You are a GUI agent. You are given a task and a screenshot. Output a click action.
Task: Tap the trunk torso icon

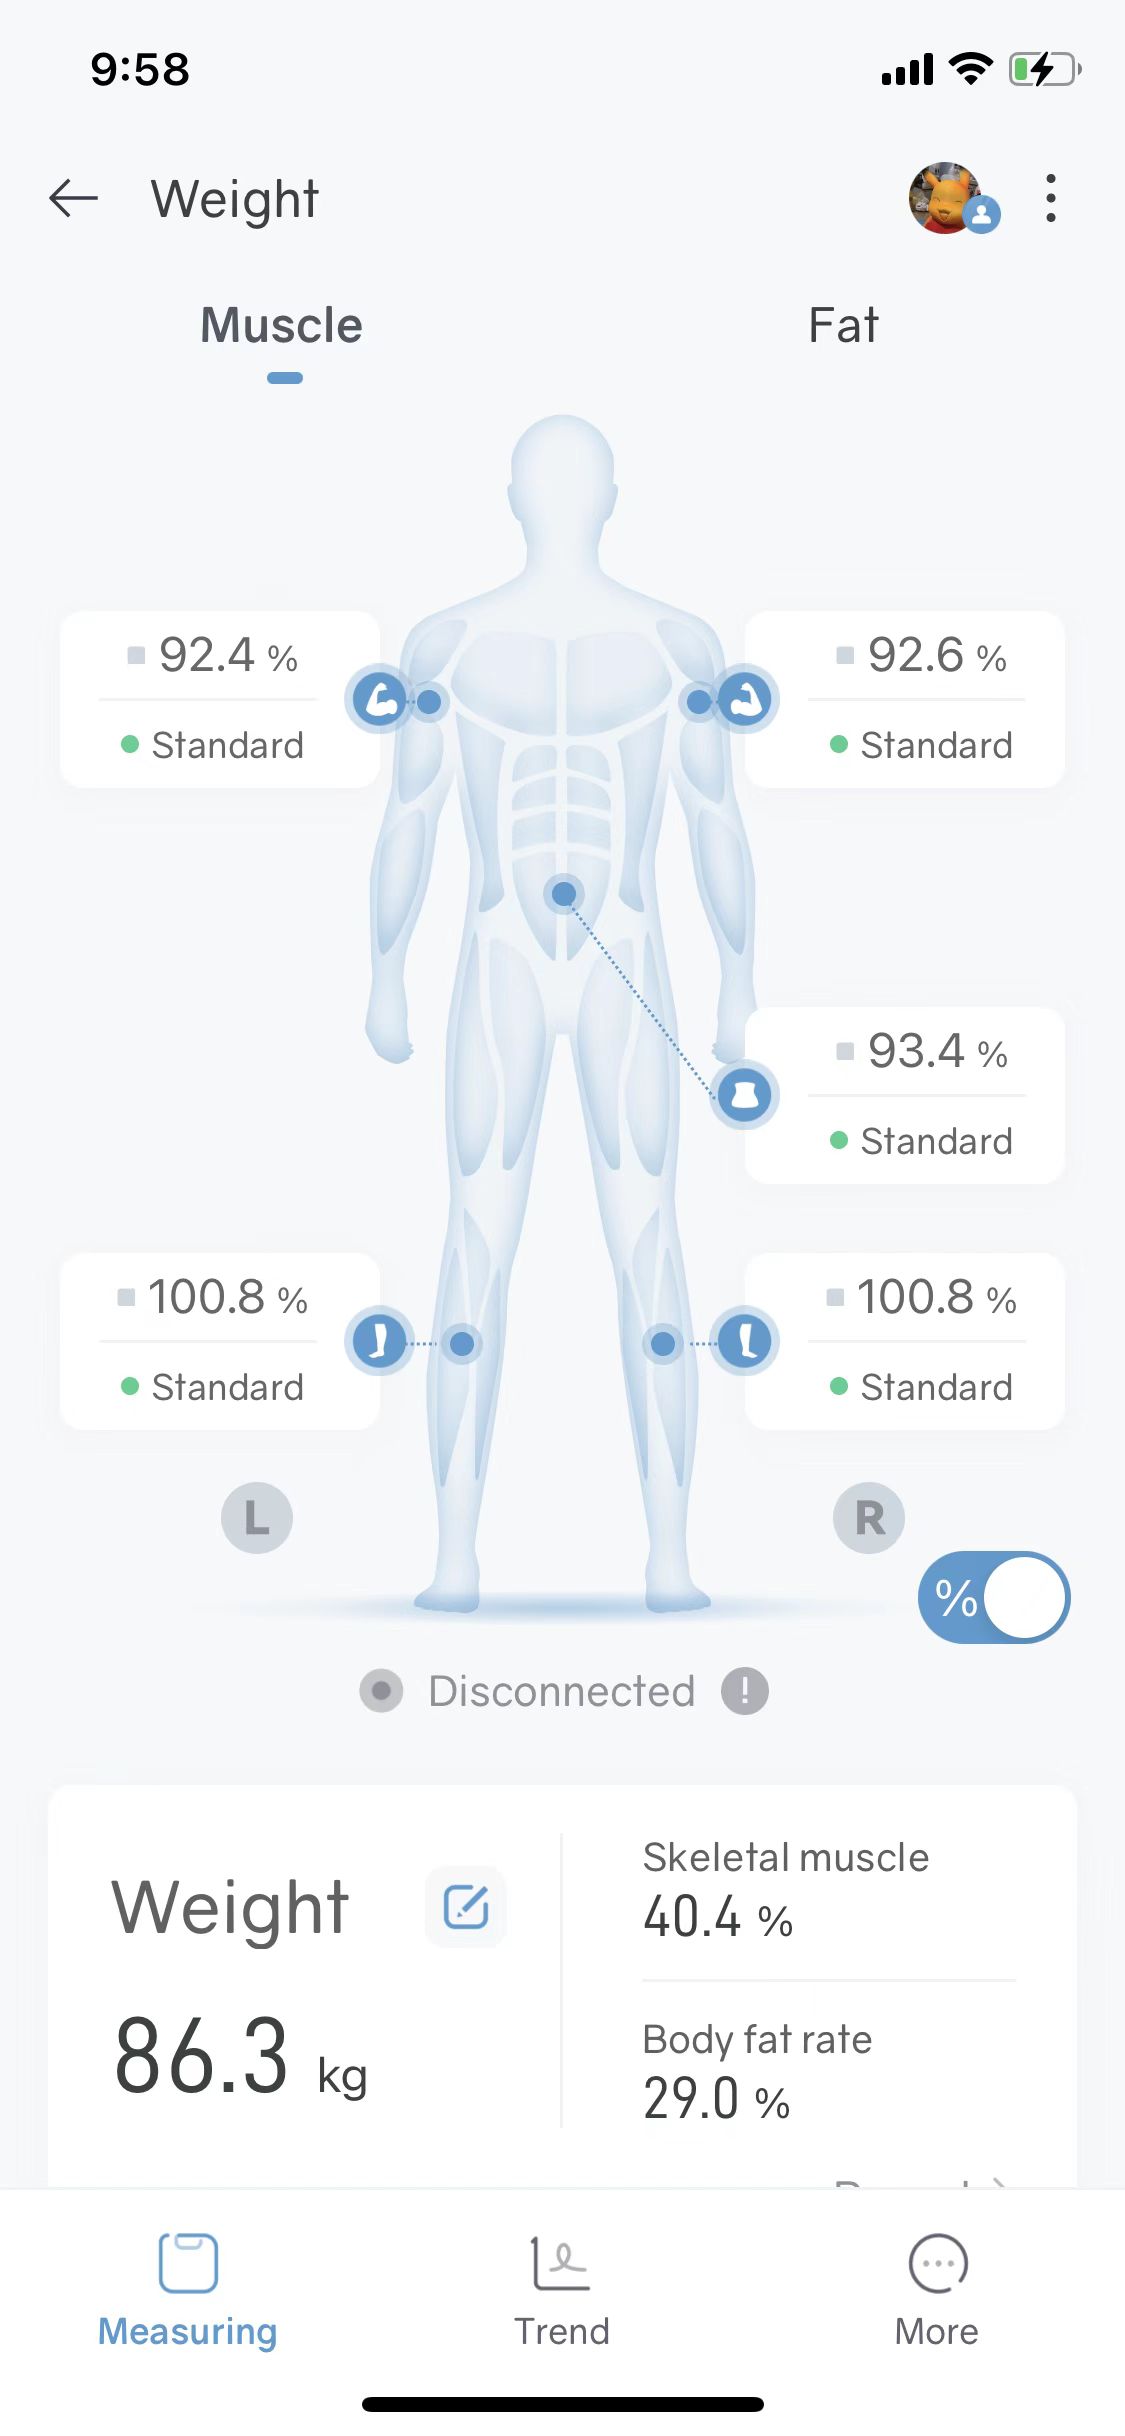[745, 1094]
